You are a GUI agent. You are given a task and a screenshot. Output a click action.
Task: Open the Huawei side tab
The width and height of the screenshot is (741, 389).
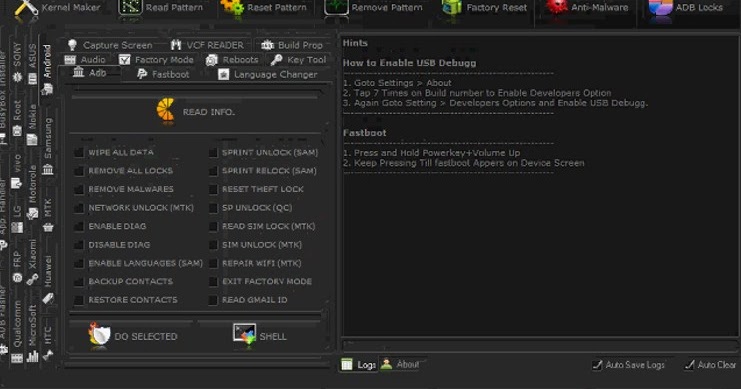click(x=48, y=279)
